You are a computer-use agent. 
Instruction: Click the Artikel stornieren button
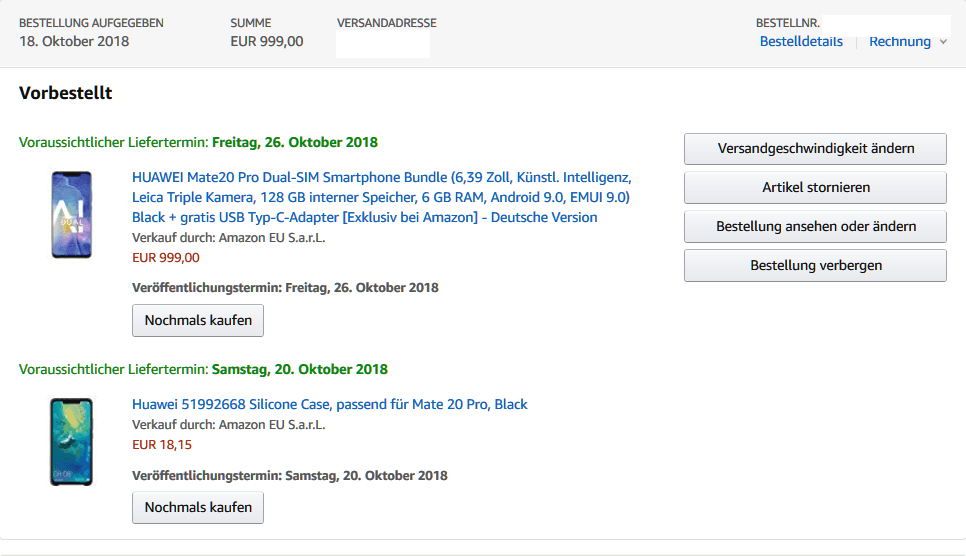[815, 187]
